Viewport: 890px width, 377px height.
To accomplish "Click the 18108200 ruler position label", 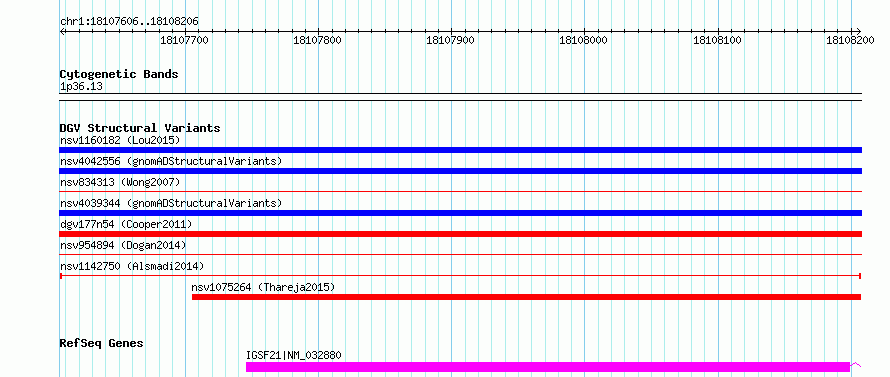I will (x=850, y=40).
